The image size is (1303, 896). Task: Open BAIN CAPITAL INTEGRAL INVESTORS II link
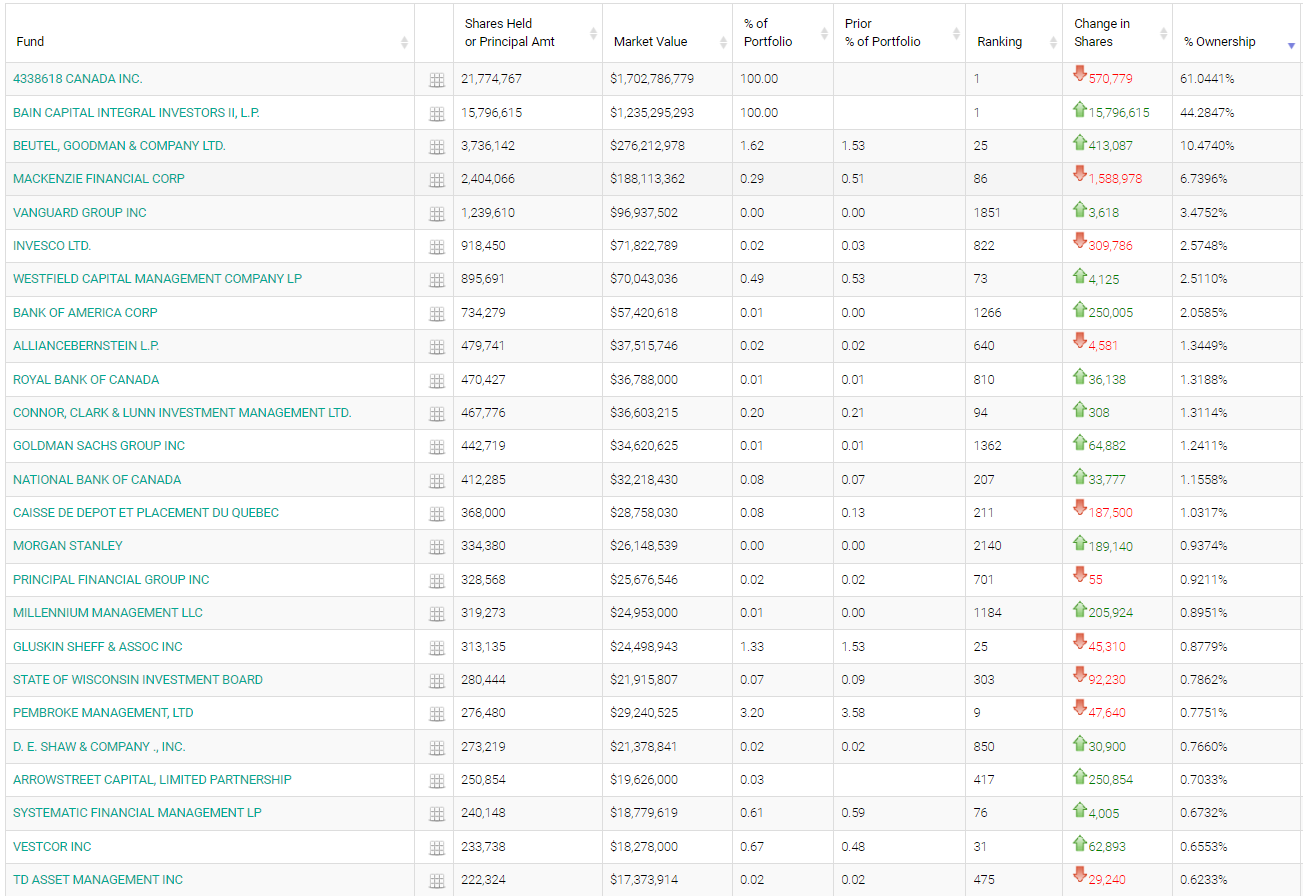[x=136, y=113]
